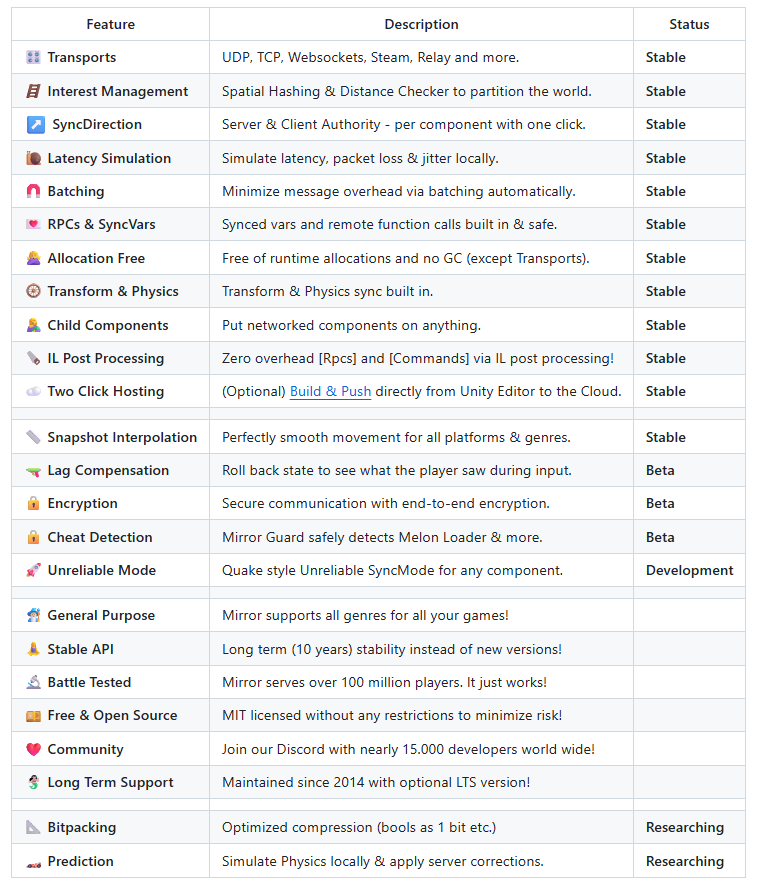Click the Interest Management feature name
The image size is (764, 879).
click(118, 91)
